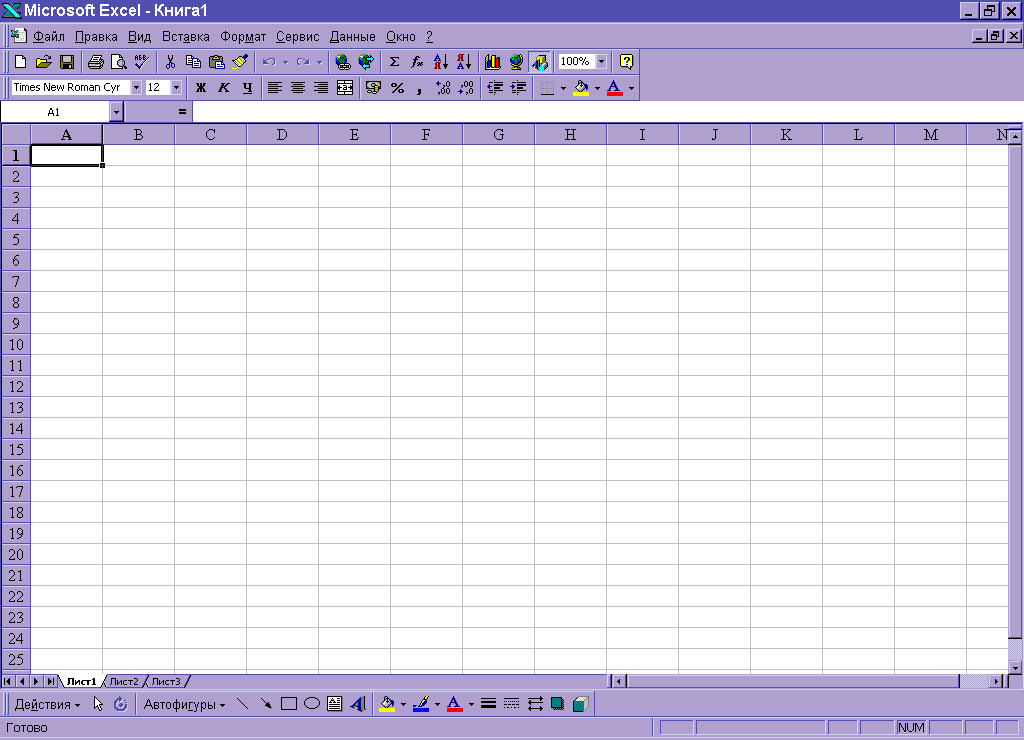The image size is (1024, 740).
Task: Toggle Center alignment
Action: pyautogui.click(x=298, y=88)
